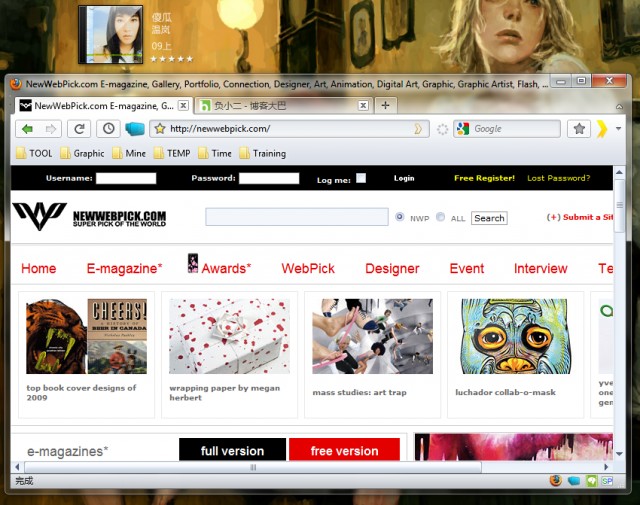Open the Lost Password? link

point(558,178)
